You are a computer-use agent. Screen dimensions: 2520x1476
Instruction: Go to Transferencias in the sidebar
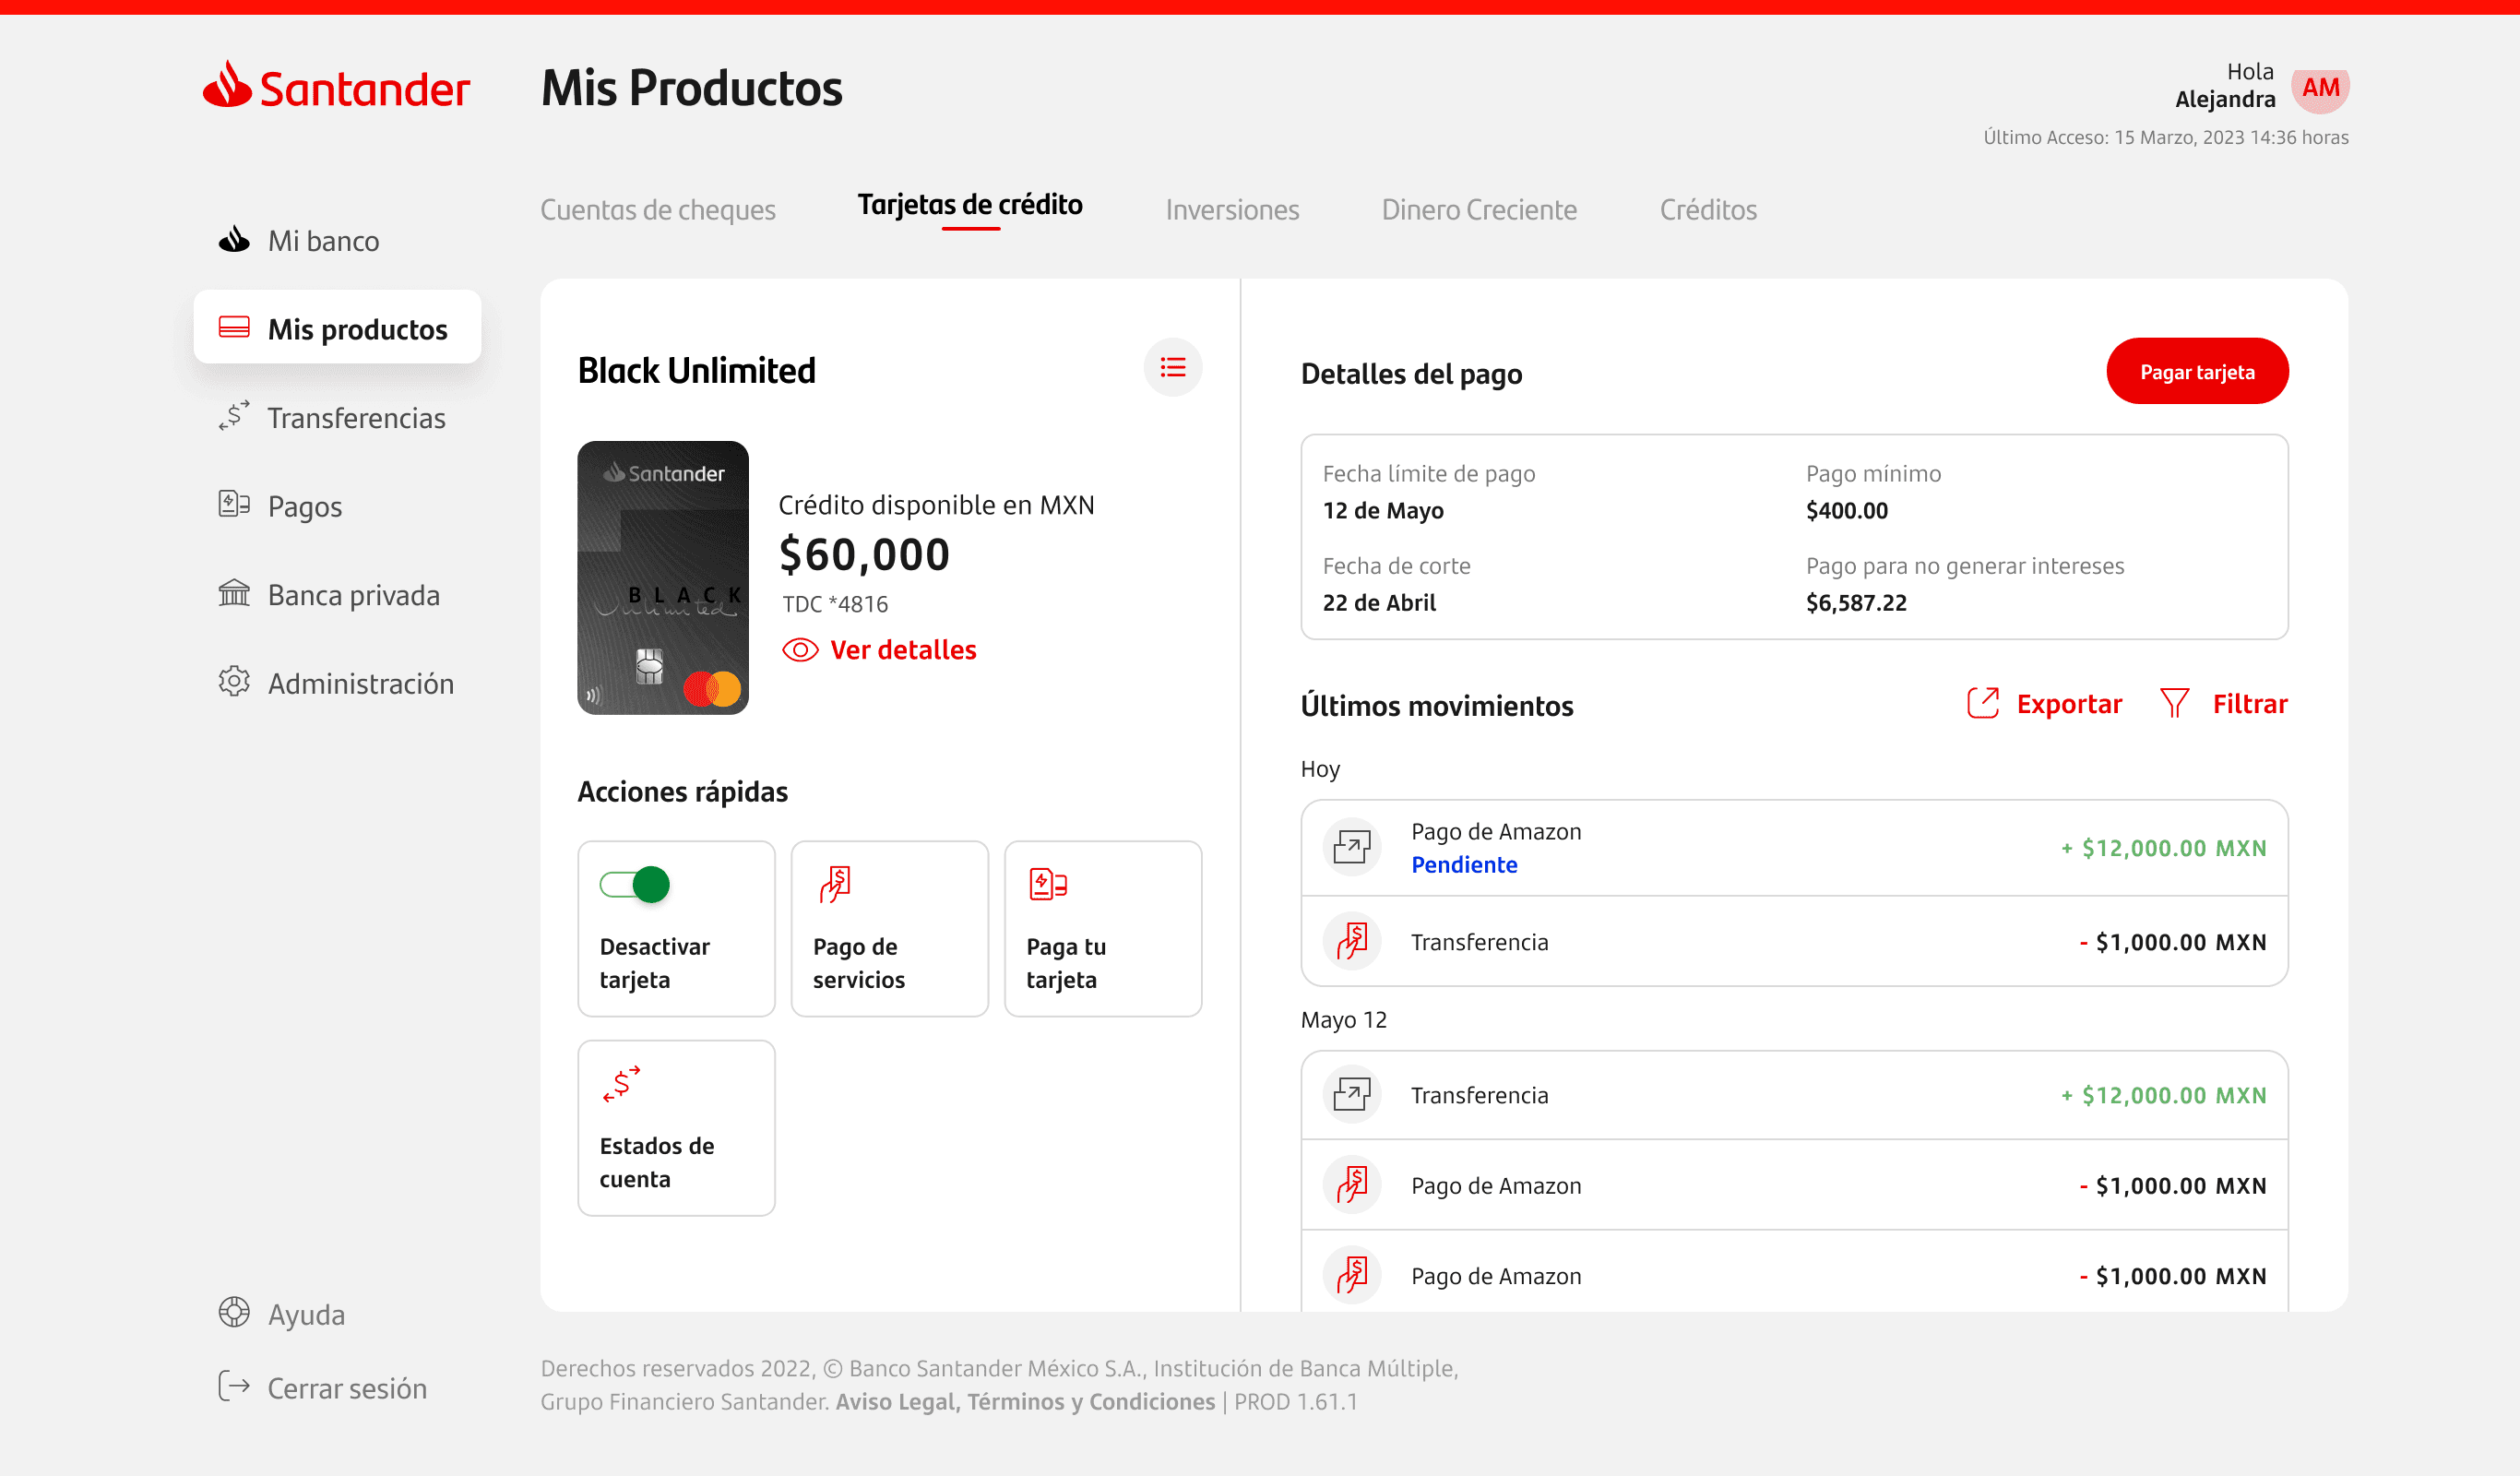pyautogui.click(x=355, y=418)
